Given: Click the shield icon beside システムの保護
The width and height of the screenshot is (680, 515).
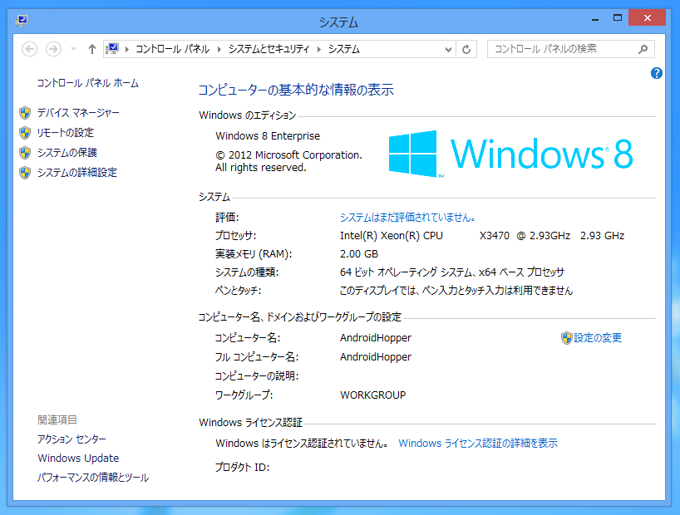Looking at the screenshot, I should click(25, 153).
